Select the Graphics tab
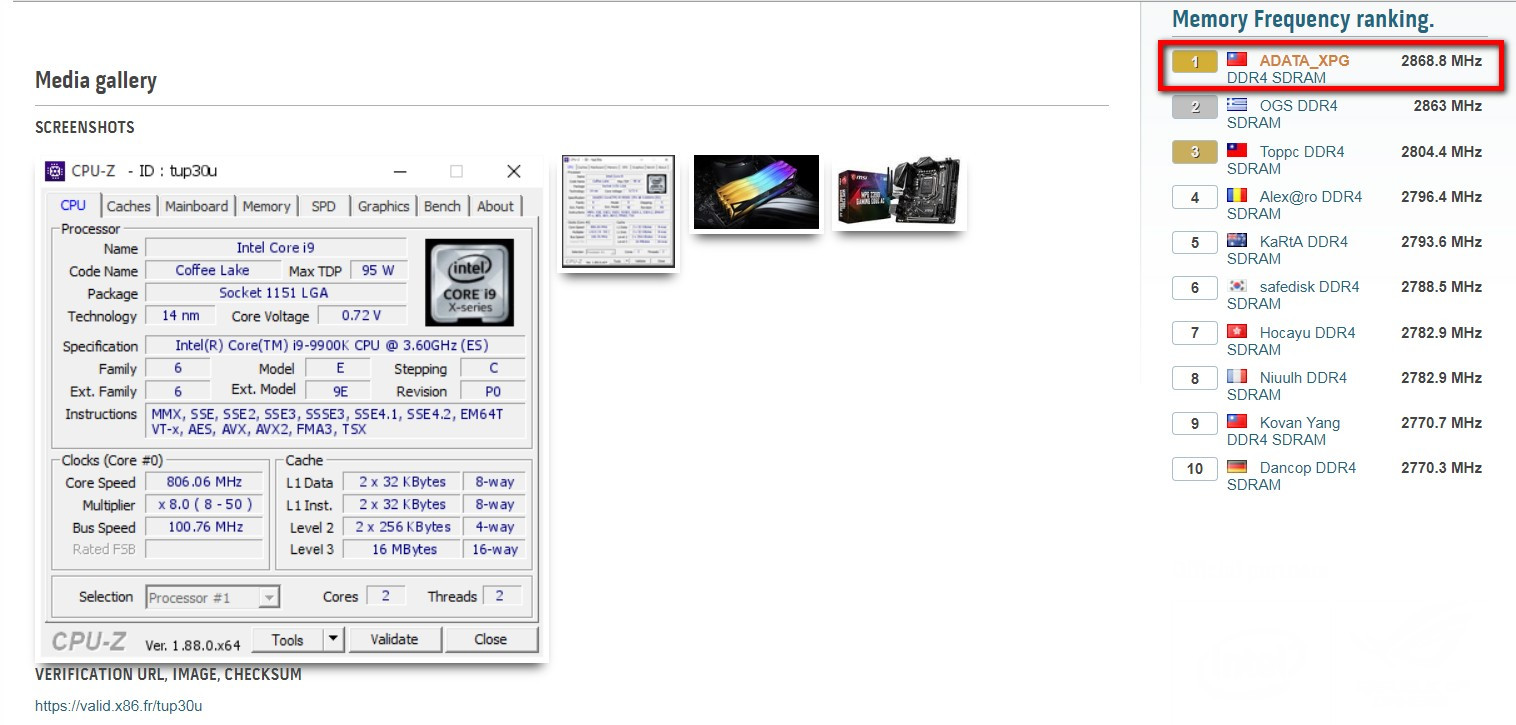Screen dimensions: 1516x725 pyautogui.click(x=384, y=206)
